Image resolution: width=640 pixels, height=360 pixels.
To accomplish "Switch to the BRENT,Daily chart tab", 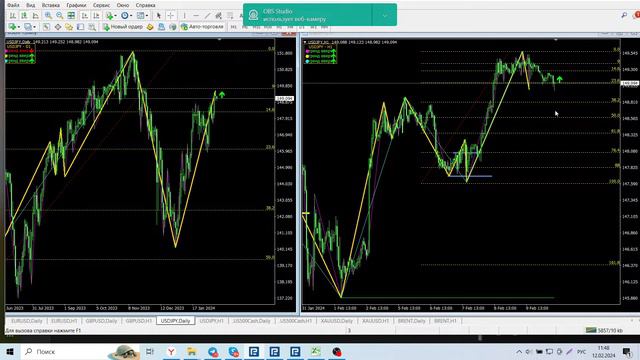I will click(x=411, y=321).
